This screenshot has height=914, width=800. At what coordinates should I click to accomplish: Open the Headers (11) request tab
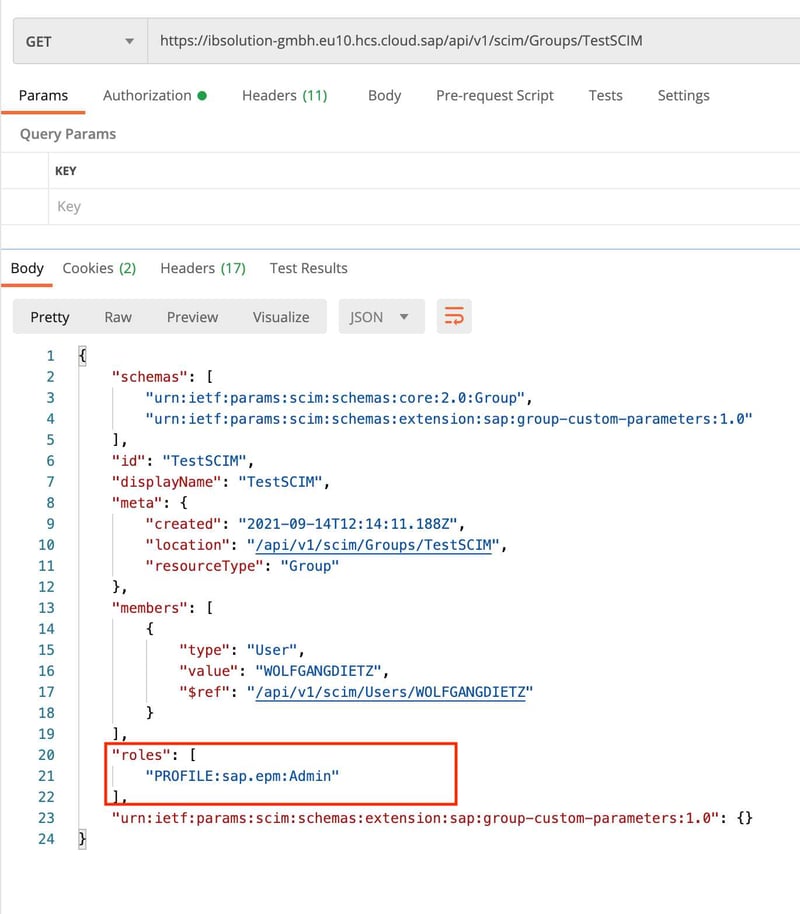[x=284, y=96]
